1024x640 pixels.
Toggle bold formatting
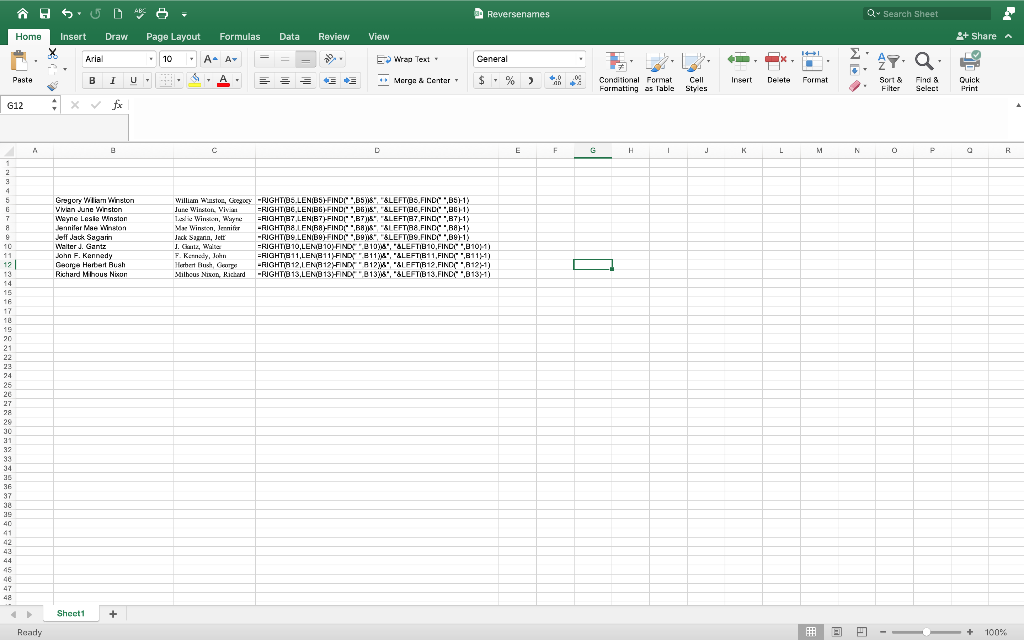[91, 79]
